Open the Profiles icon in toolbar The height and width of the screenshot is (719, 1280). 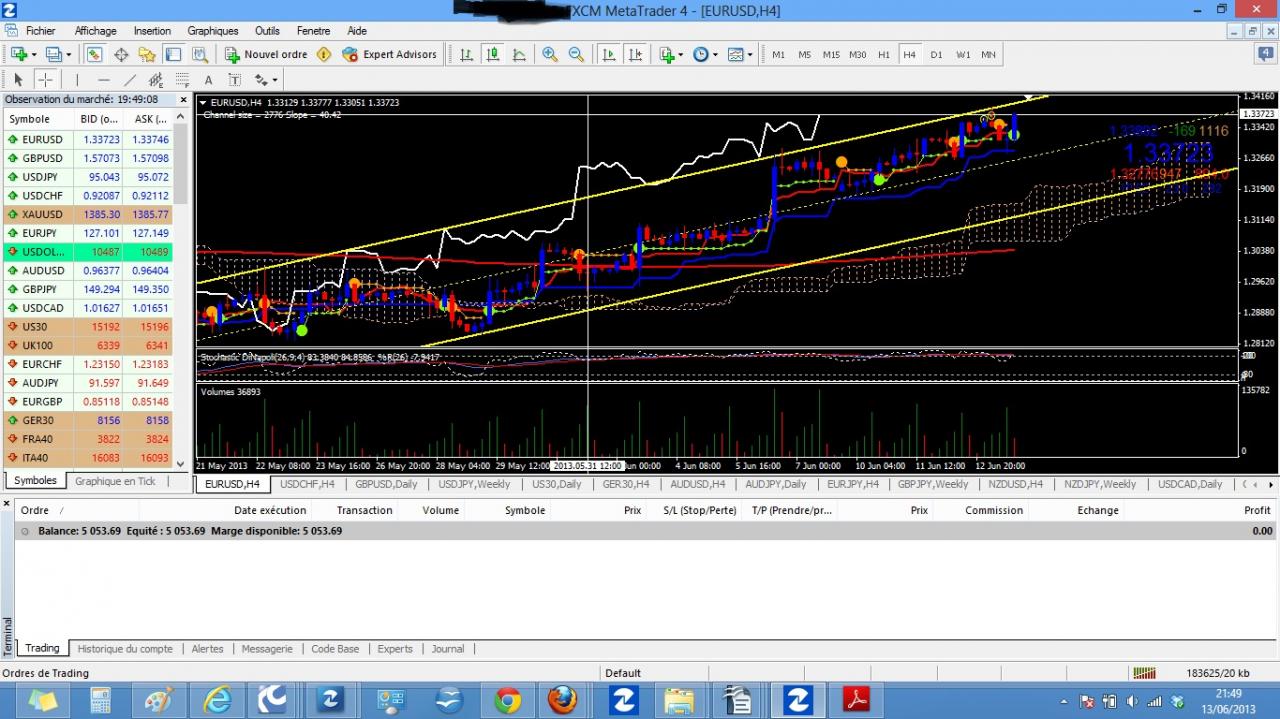click(x=53, y=54)
